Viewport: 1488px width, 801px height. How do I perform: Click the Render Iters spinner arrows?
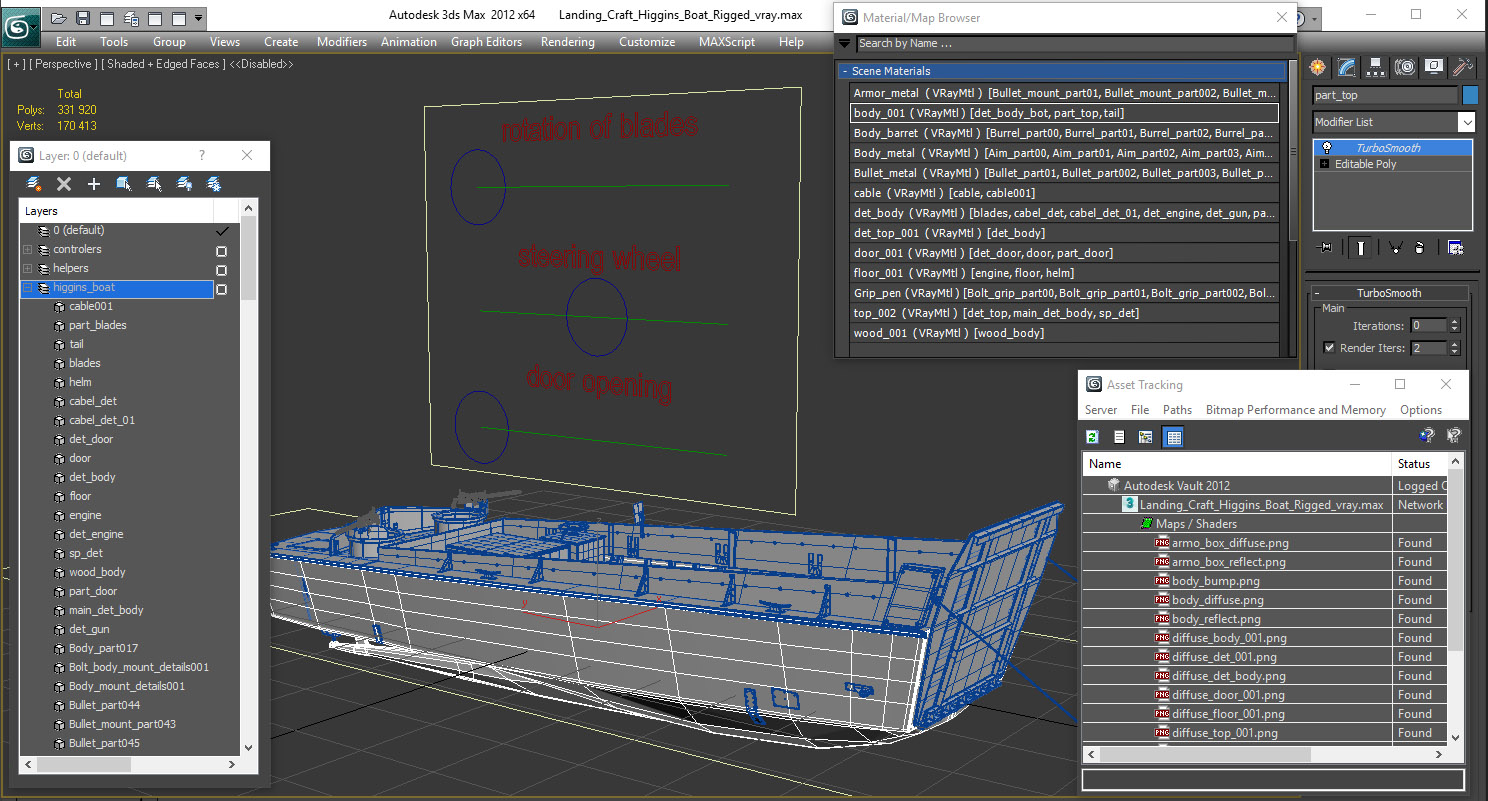coord(1454,348)
